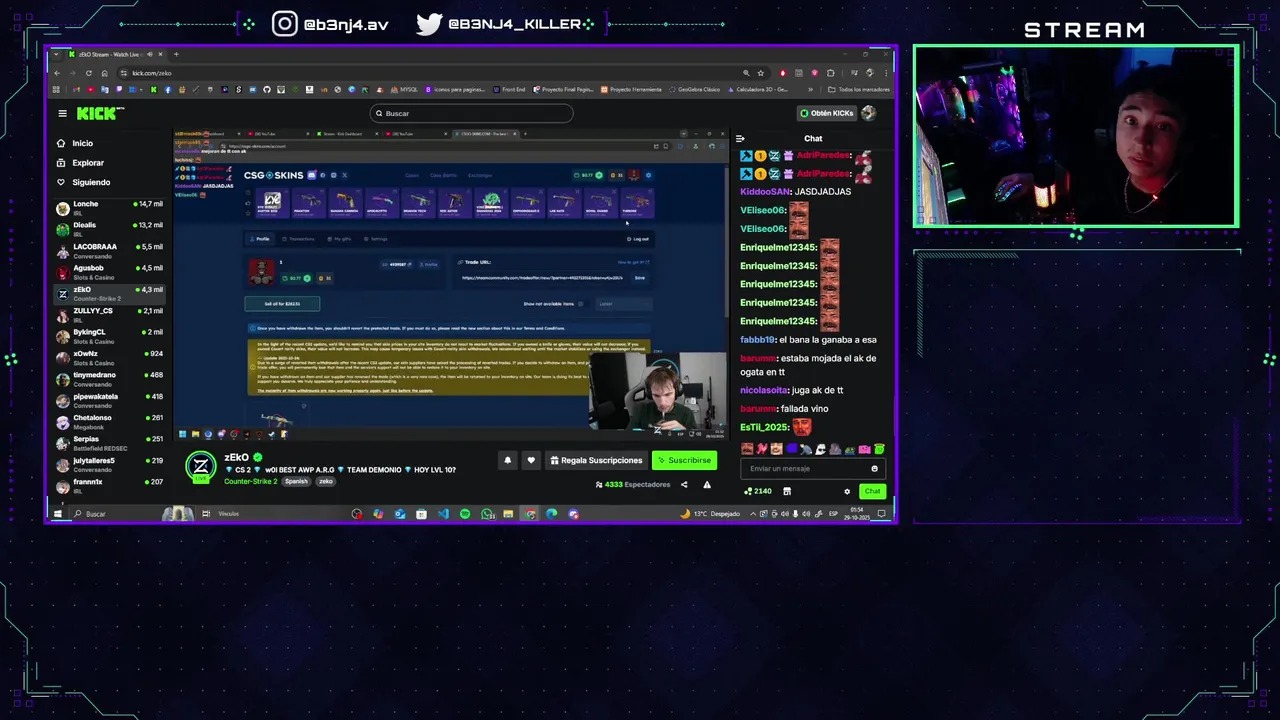1280x720 pixels.
Task: Click the zeko tag below stream title
Action: pos(326,481)
